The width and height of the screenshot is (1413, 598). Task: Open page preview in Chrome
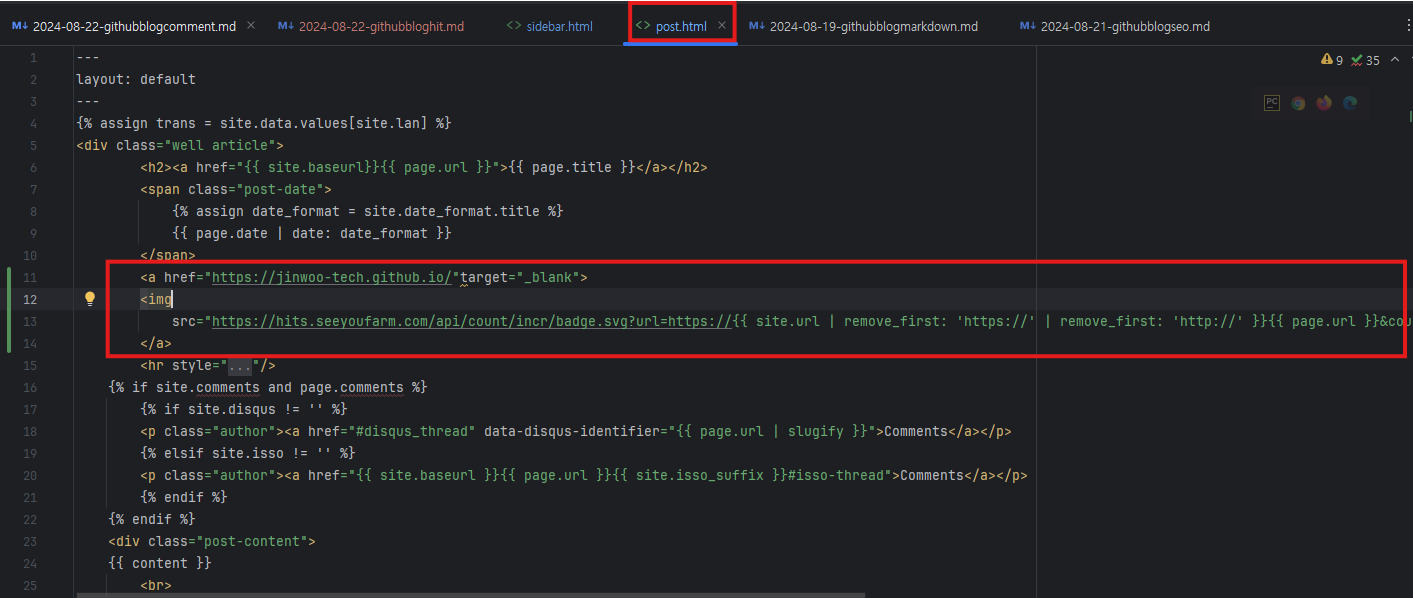pos(1298,102)
